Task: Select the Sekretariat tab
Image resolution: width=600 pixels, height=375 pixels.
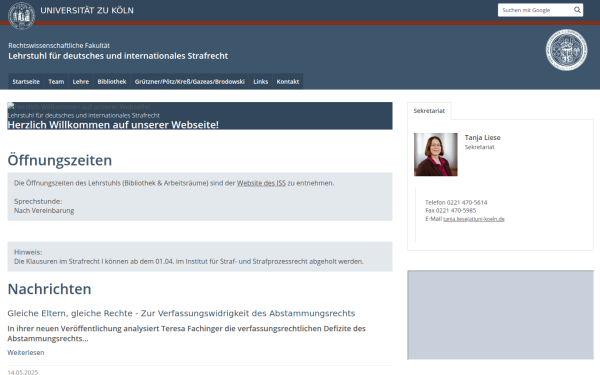Action: point(429,111)
